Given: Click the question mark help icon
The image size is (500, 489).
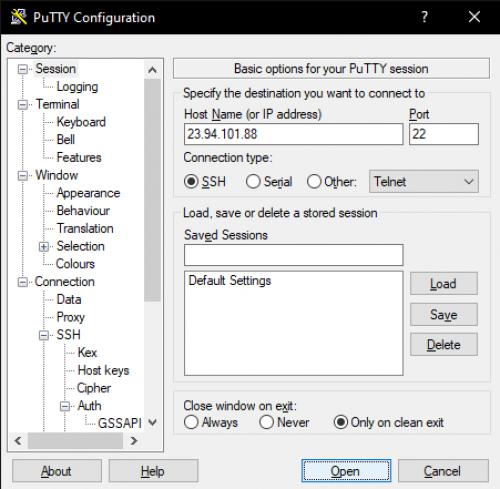Looking at the screenshot, I should 424,17.
